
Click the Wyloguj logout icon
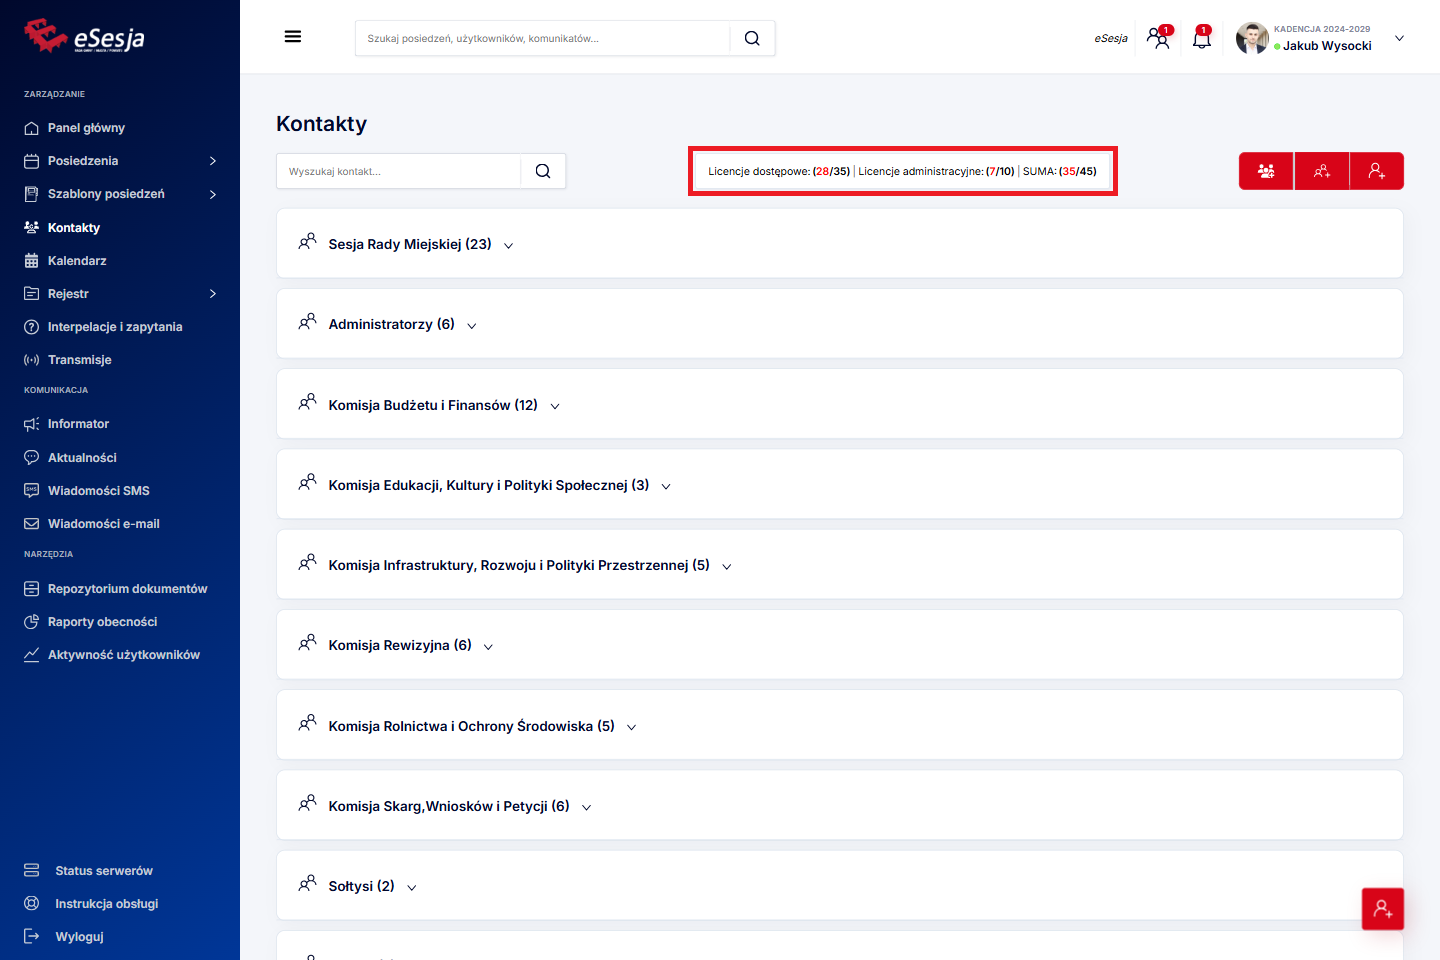click(31, 937)
